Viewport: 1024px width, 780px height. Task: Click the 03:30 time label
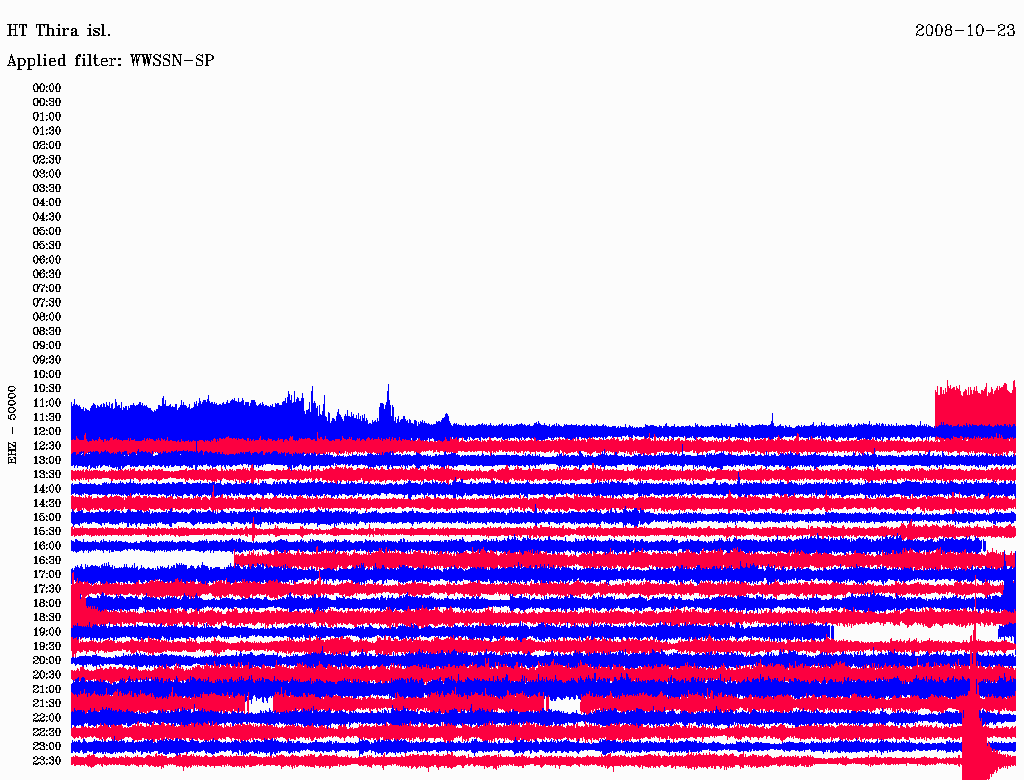tap(47, 188)
